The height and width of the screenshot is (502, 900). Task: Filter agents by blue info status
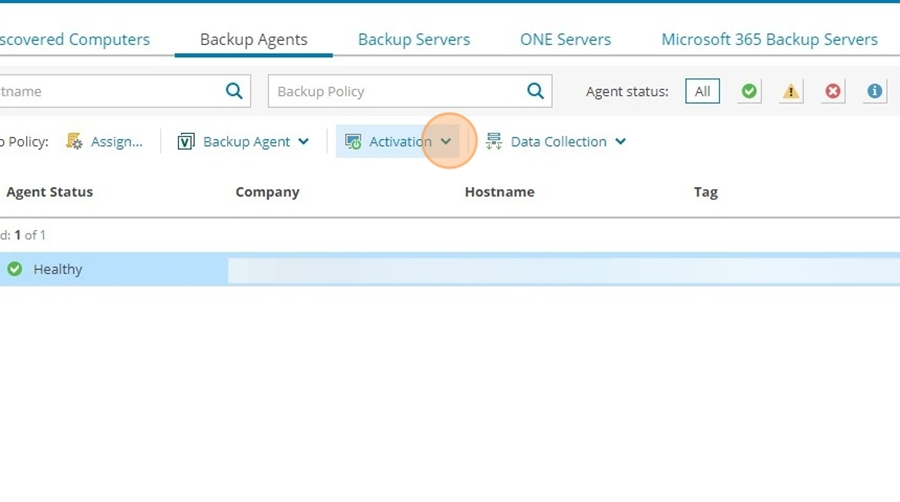pyautogui.click(x=874, y=91)
